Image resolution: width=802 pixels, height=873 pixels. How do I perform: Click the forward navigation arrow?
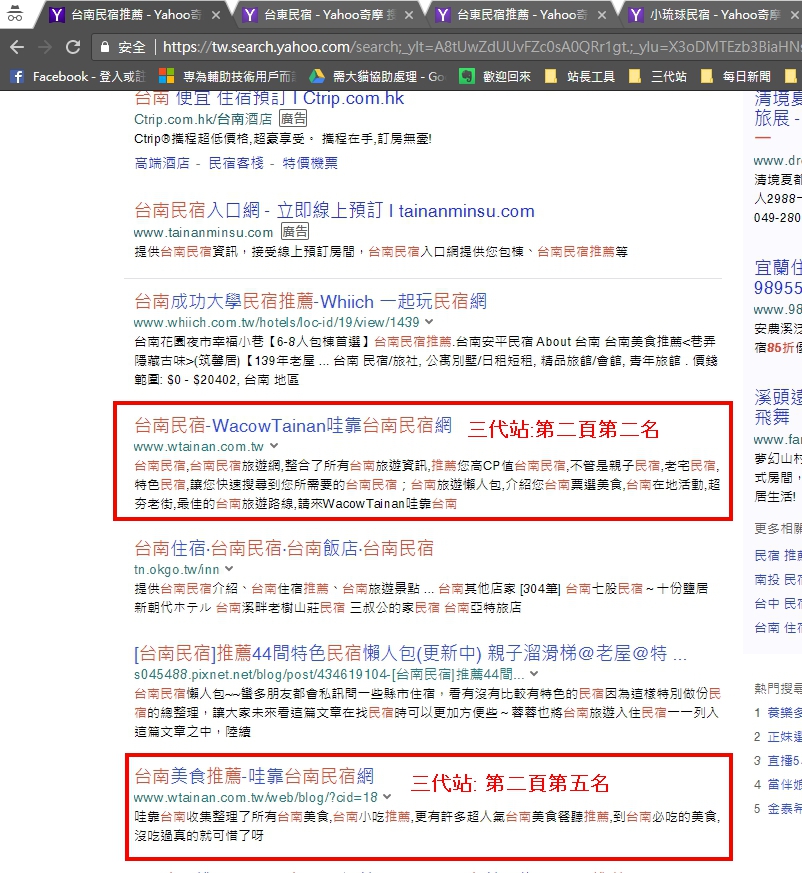pos(45,47)
